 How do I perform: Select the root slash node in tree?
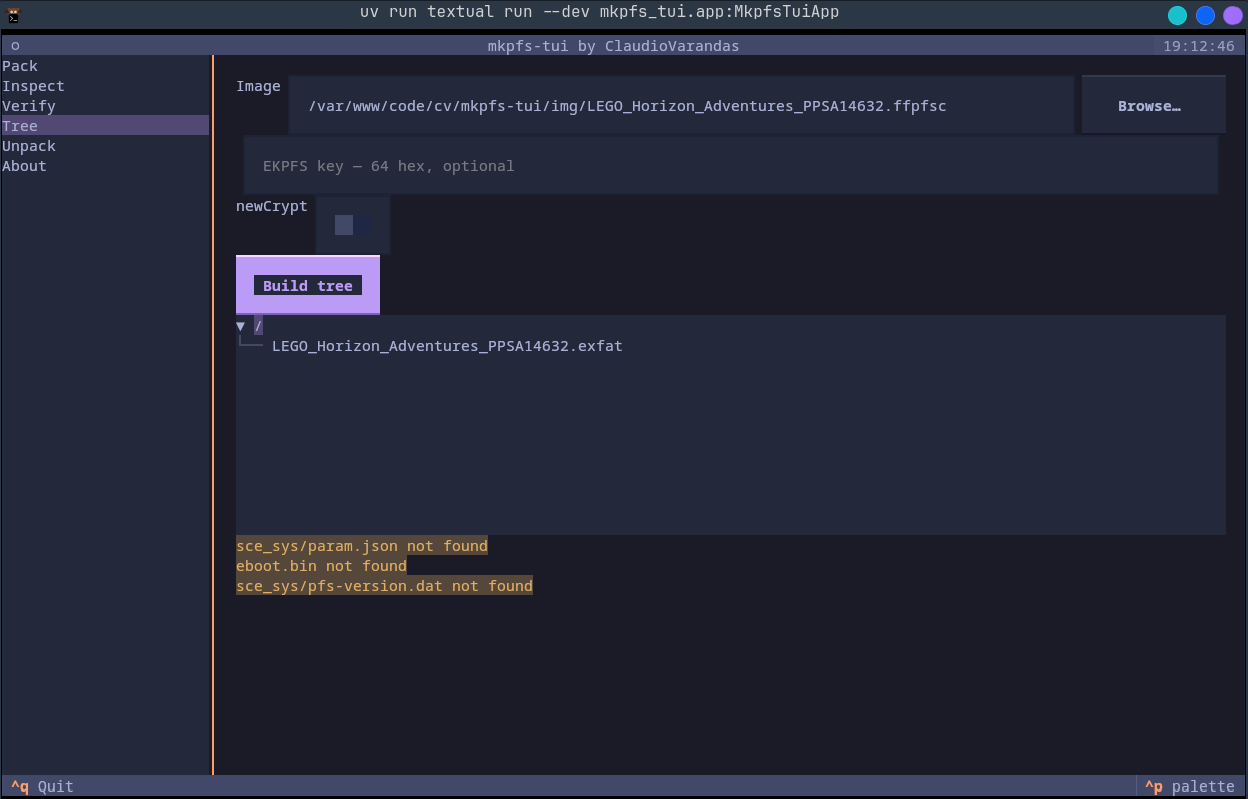(x=258, y=326)
